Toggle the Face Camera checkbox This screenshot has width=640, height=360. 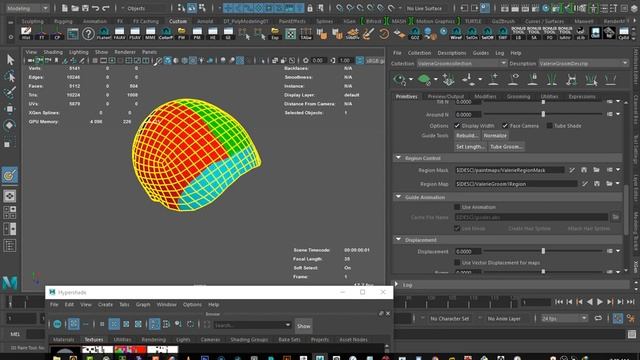[x=505, y=126]
